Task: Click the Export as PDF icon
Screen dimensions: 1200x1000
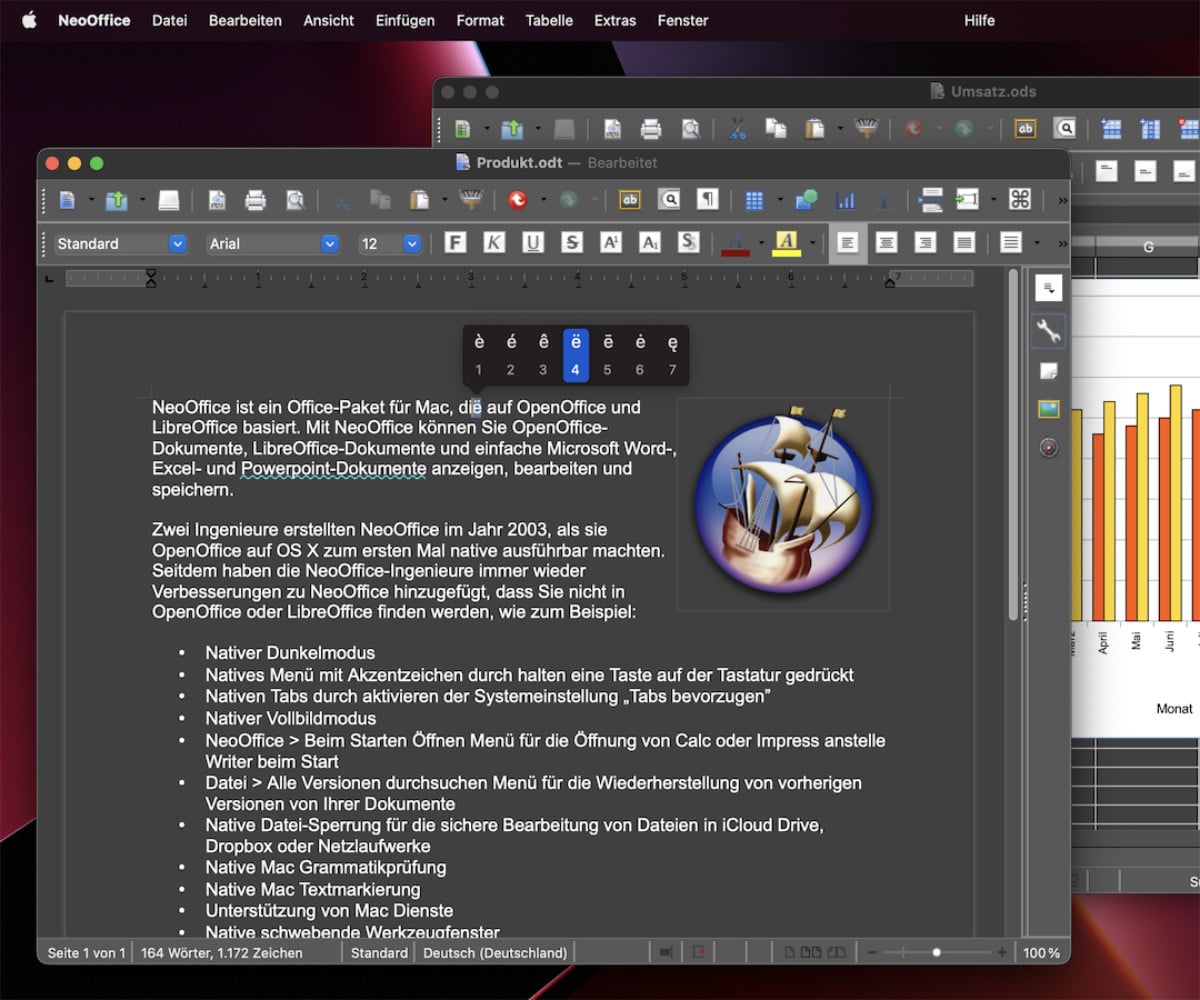Action: point(216,200)
